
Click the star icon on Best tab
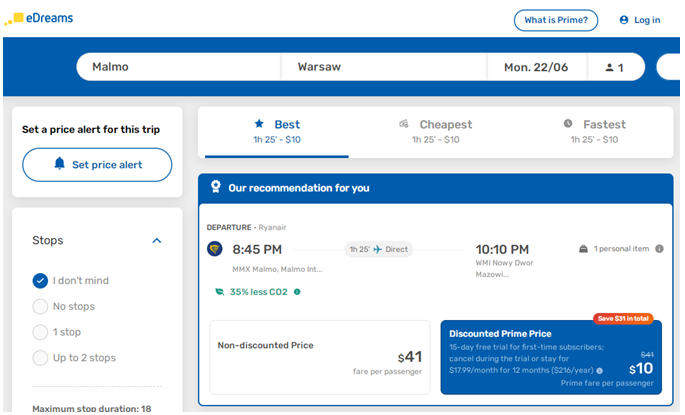pos(259,124)
